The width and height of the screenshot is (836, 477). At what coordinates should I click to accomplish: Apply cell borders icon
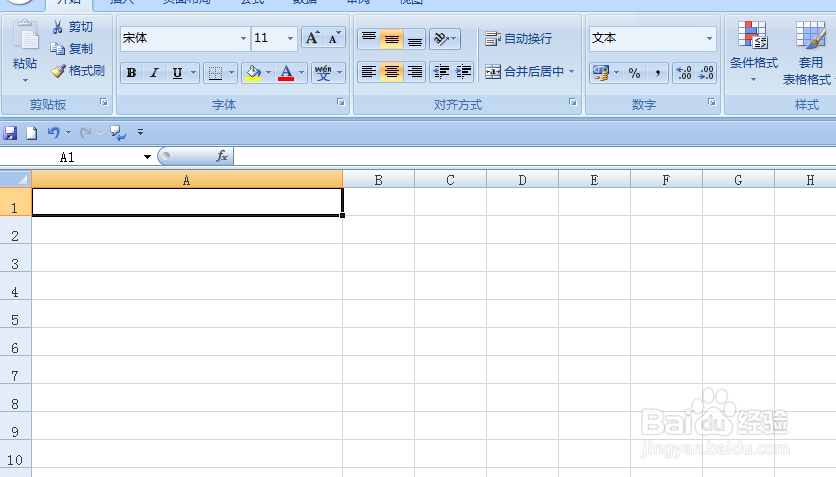click(x=215, y=73)
